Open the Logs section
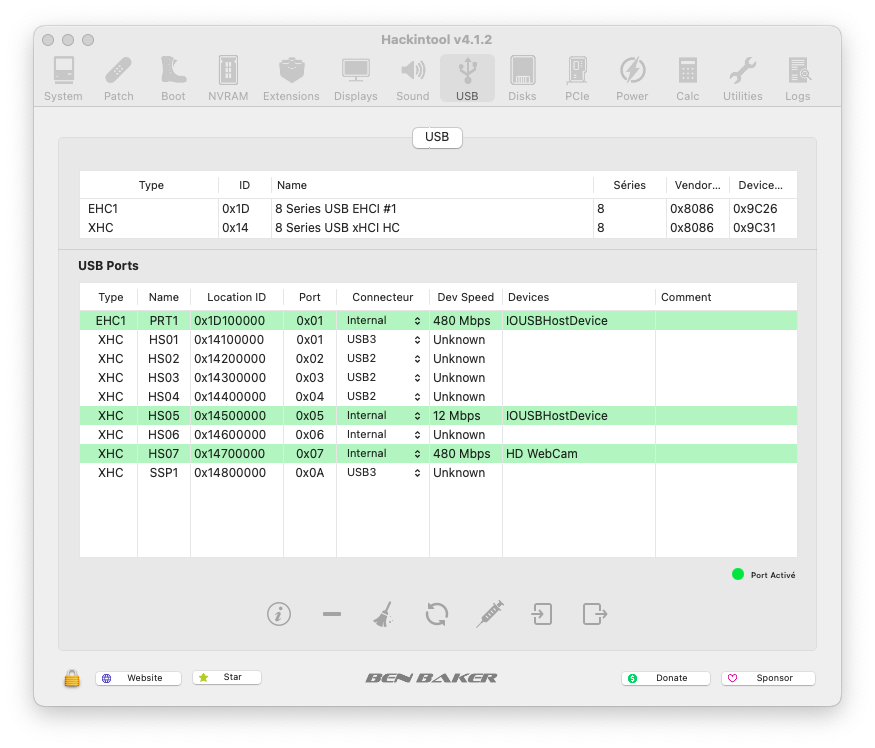Viewport: 875px width, 748px height. click(x=798, y=79)
